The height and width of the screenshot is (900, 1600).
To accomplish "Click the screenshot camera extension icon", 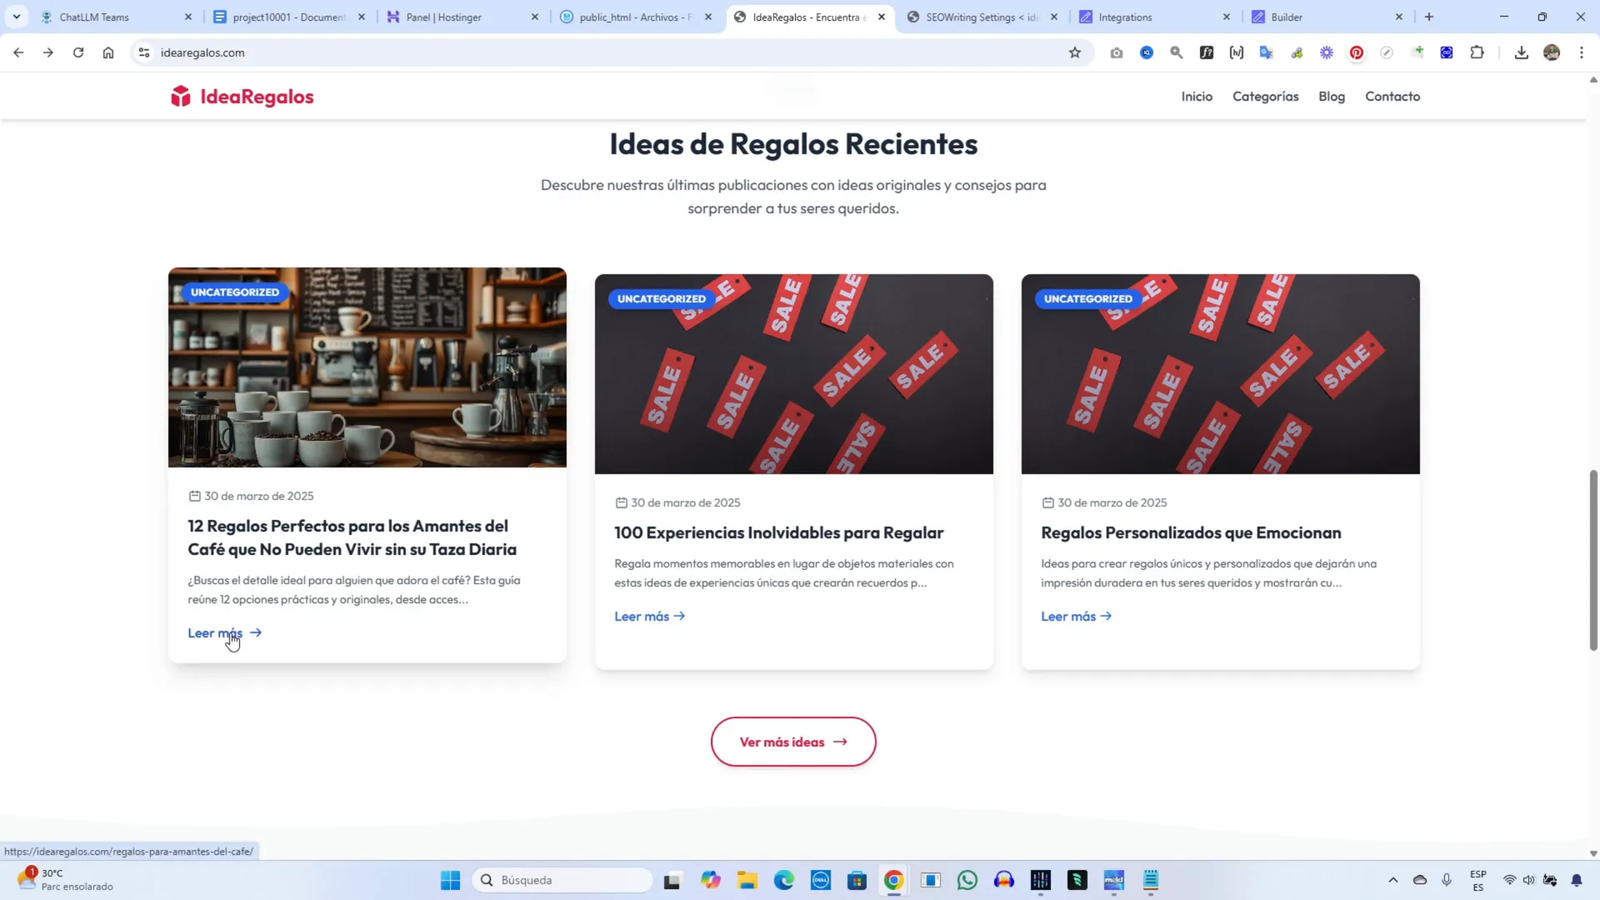I will [x=1118, y=53].
